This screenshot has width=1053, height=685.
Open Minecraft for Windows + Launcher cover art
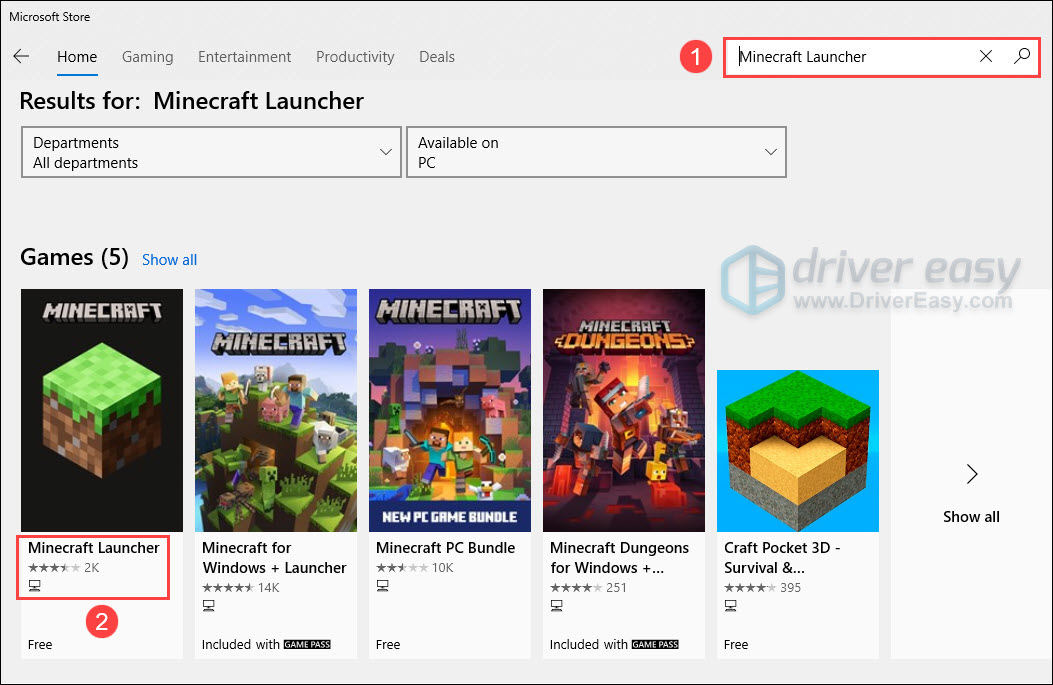[x=276, y=410]
